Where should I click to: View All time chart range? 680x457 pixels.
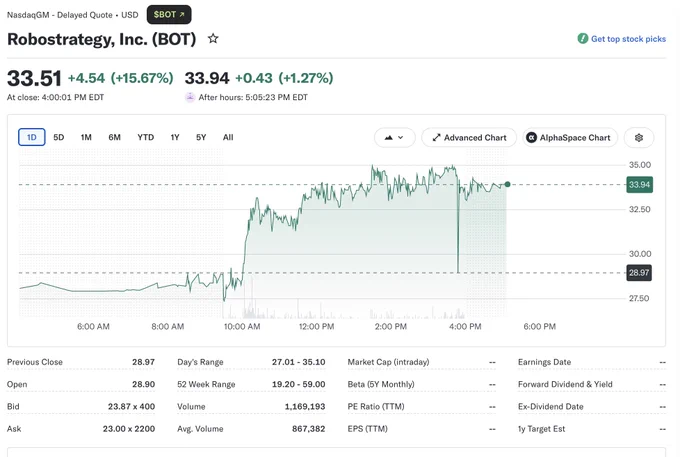click(x=228, y=137)
